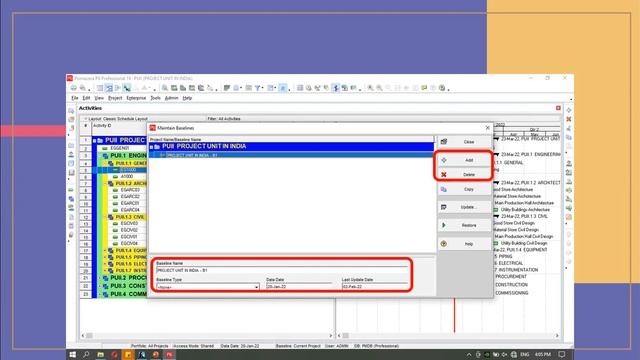Open the View menu
Screen dimensions: 640x360
click(99, 98)
